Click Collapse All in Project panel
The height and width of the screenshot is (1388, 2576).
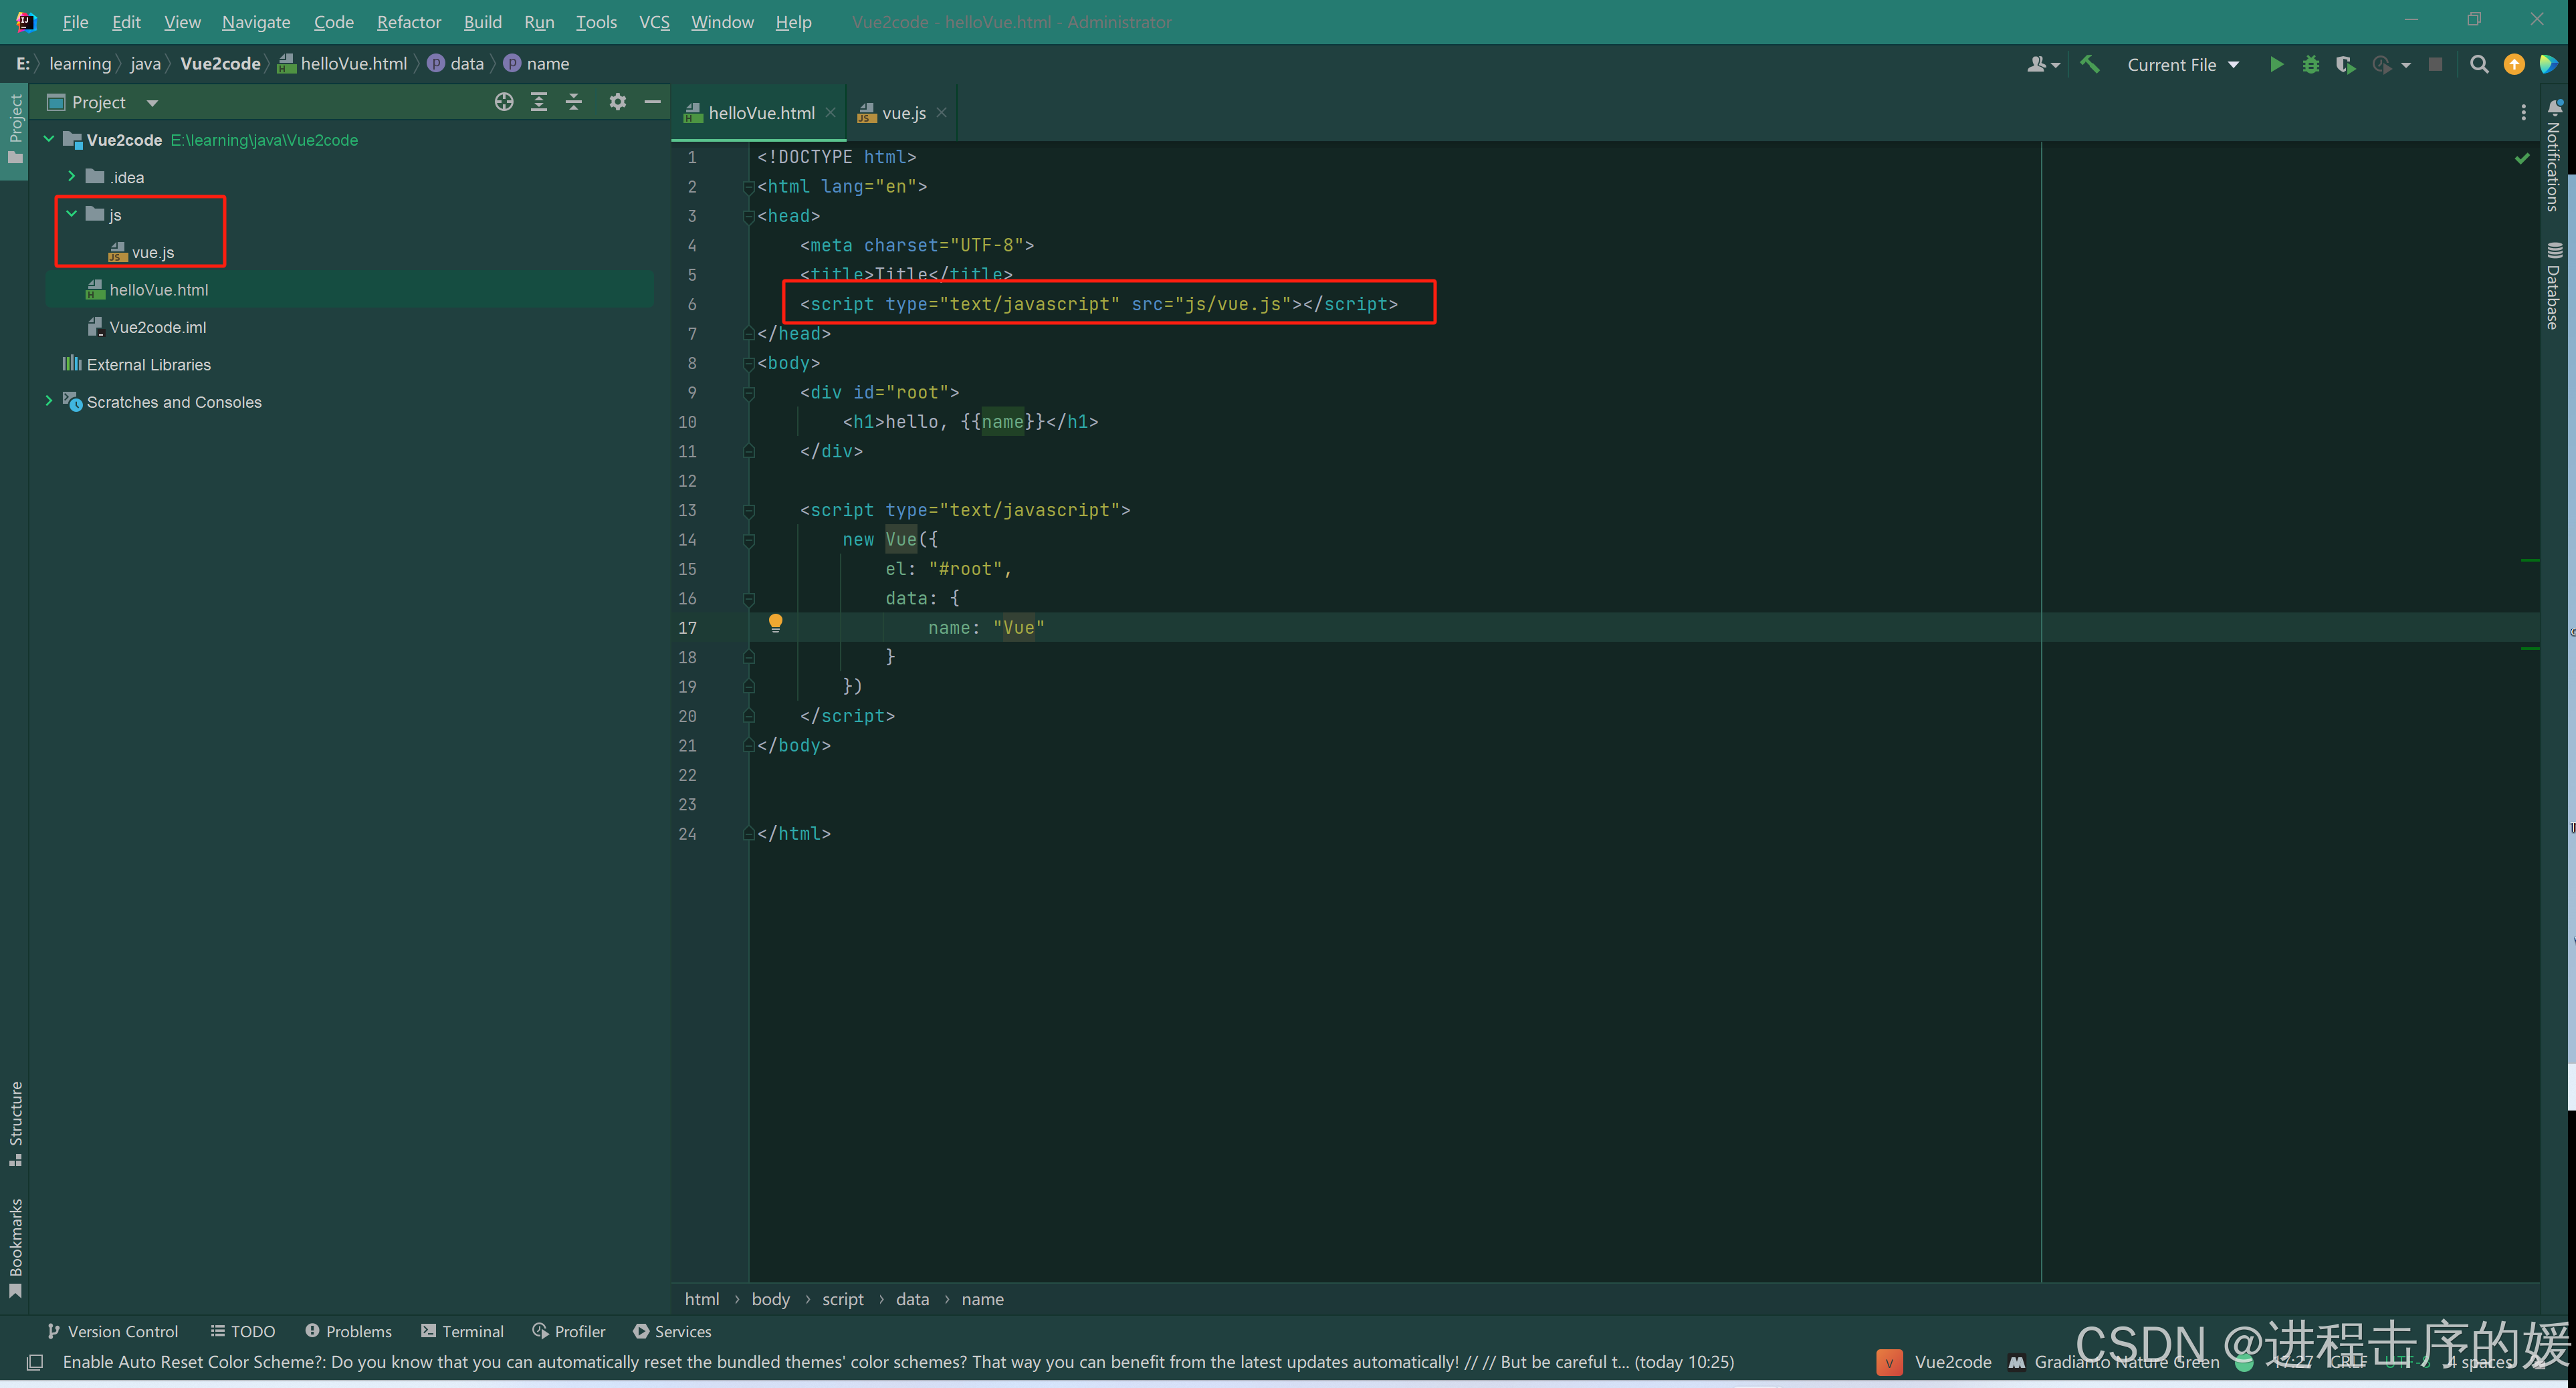click(574, 102)
